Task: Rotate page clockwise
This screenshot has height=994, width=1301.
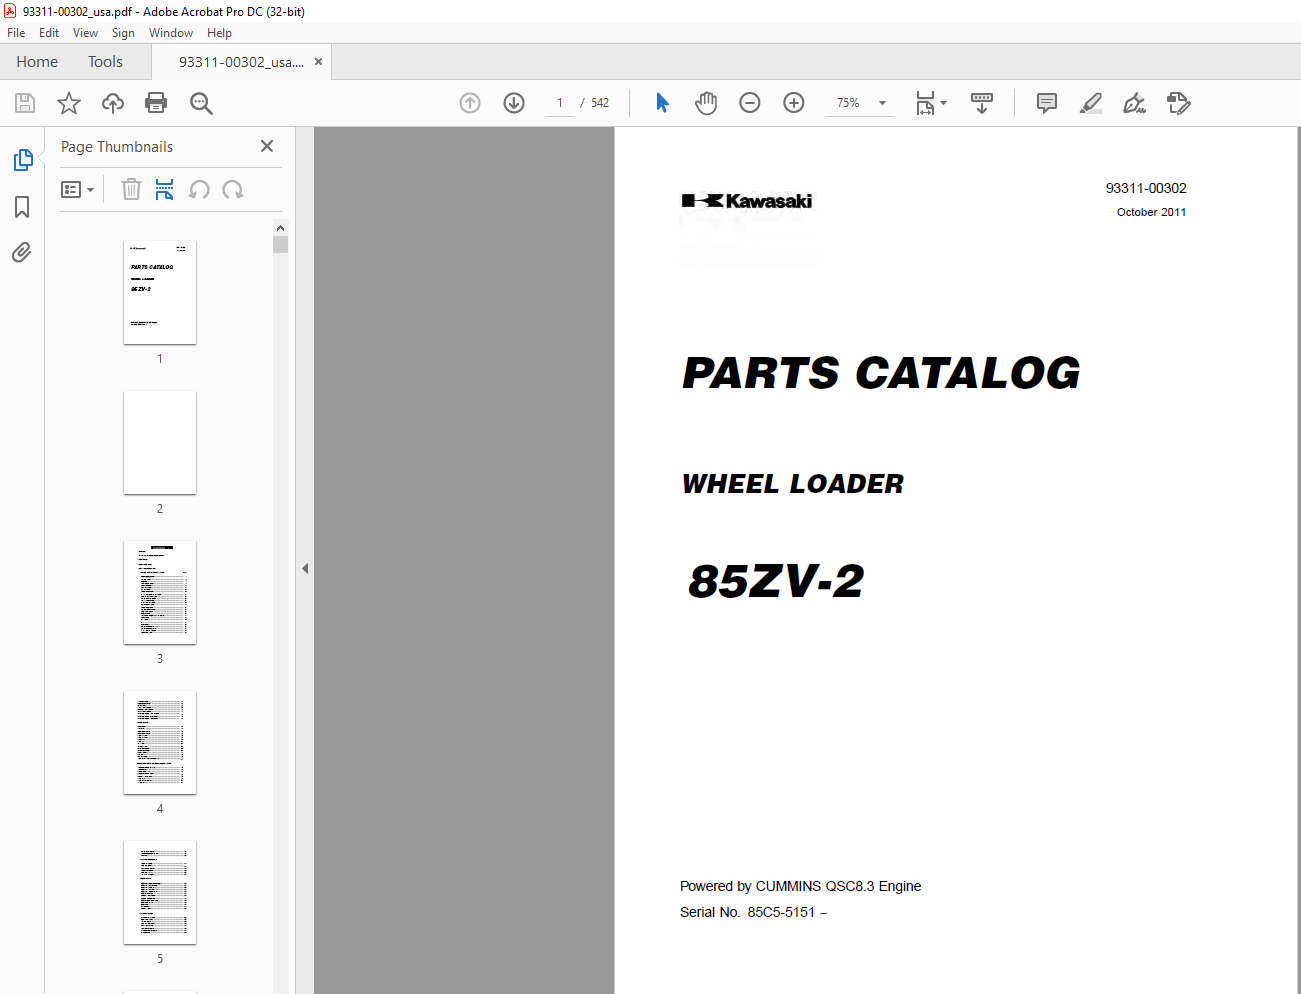Action: pos(233,189)
